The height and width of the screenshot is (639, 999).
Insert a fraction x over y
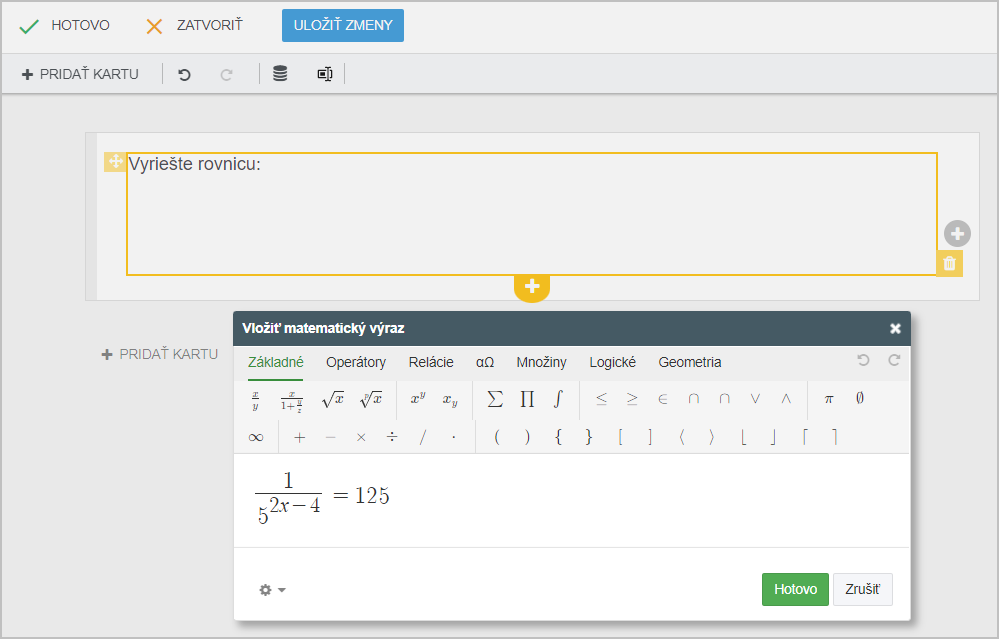255,400
